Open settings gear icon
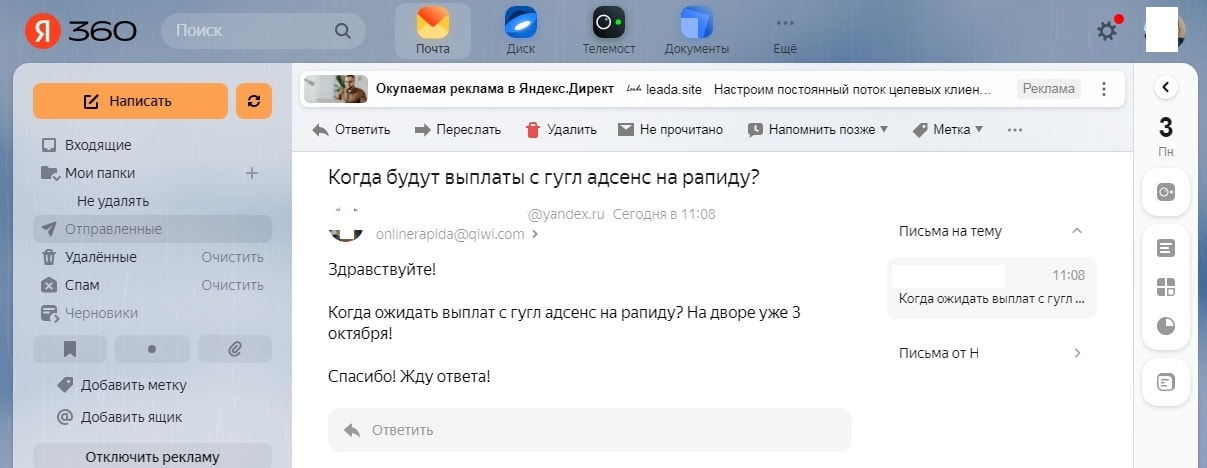Image resolution: width=1207 pixels, height=468 pixels. (x=1107, y=31)
